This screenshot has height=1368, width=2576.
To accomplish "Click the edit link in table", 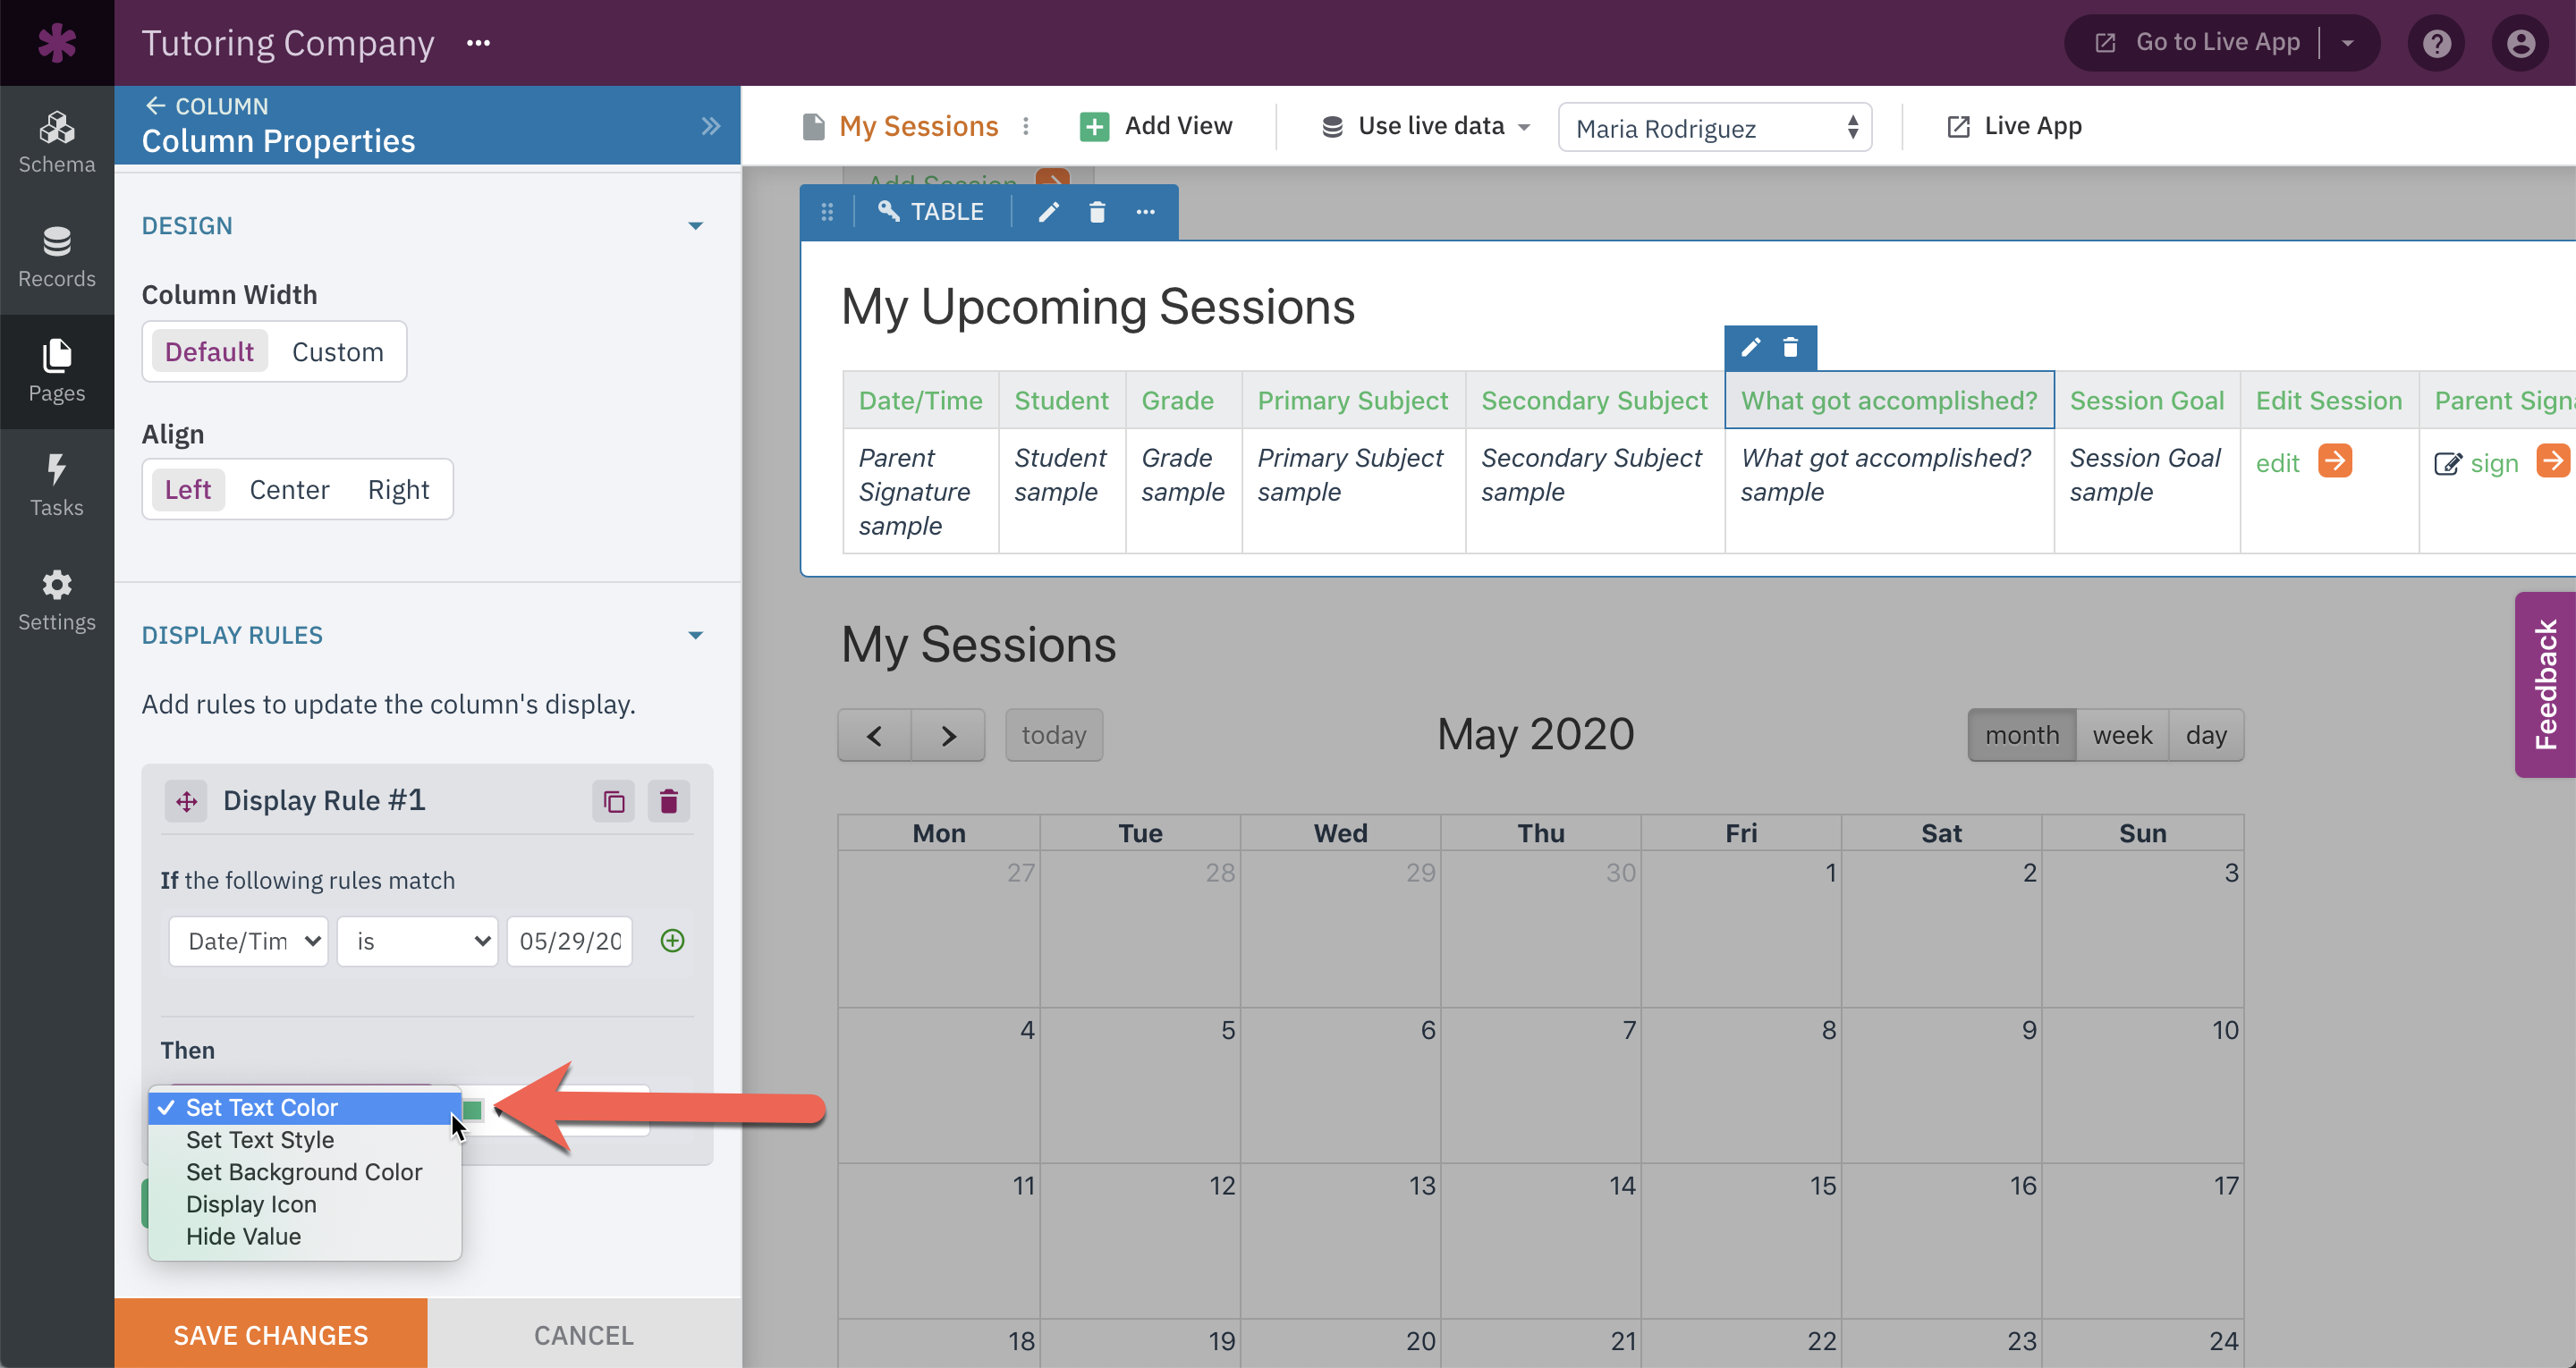I will (2277, 463).
